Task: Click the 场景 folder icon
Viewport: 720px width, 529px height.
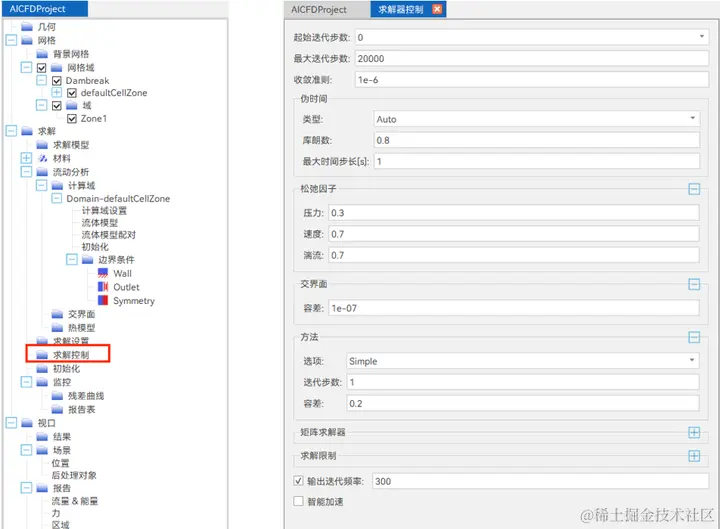Action: (x=42, y=450)
